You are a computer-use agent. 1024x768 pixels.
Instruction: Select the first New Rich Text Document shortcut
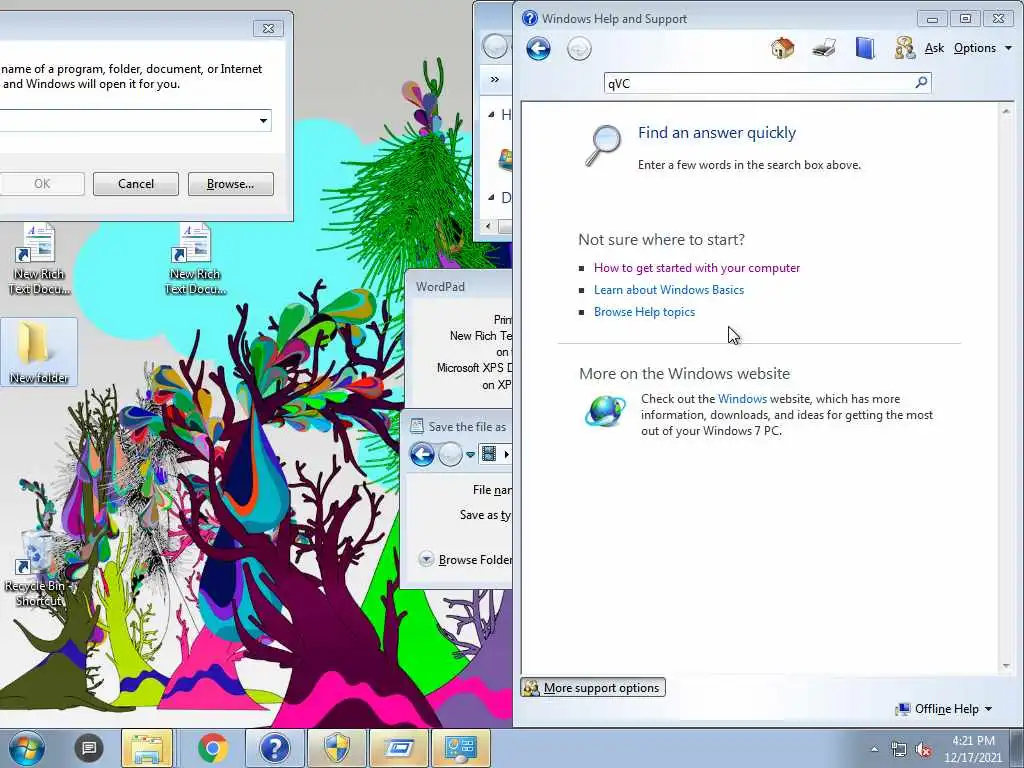pyautogui.click(x=39, y=259)
